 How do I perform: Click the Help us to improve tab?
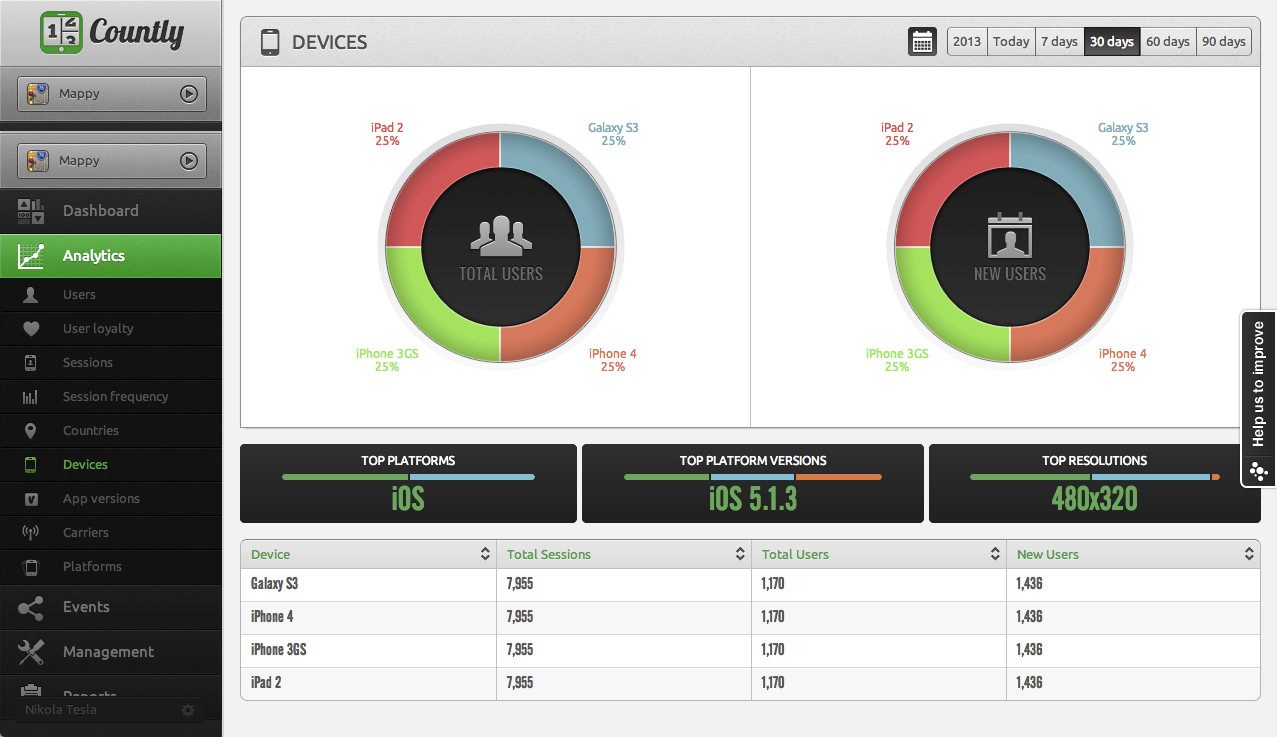pos(1258,398)
